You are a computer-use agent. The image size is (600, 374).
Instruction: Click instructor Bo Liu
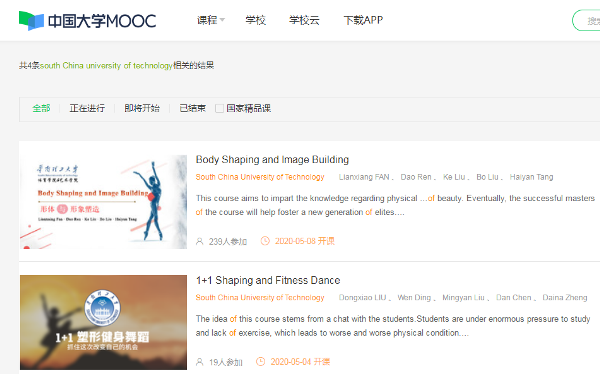[x=488, y=177]
